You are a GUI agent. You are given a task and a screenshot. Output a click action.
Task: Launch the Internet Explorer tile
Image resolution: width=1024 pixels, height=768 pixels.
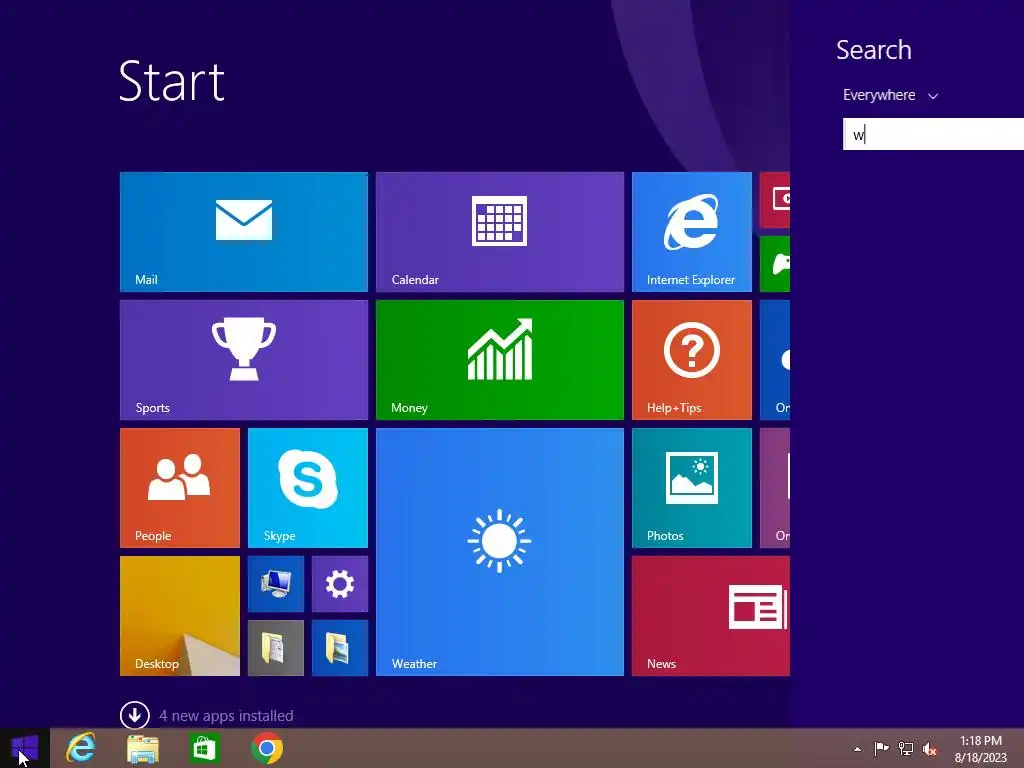click(692, 232)
